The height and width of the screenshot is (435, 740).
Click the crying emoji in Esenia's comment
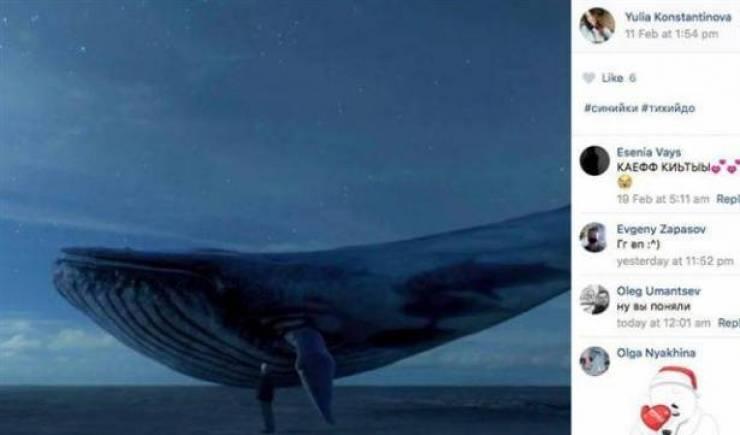click(624, 182)
